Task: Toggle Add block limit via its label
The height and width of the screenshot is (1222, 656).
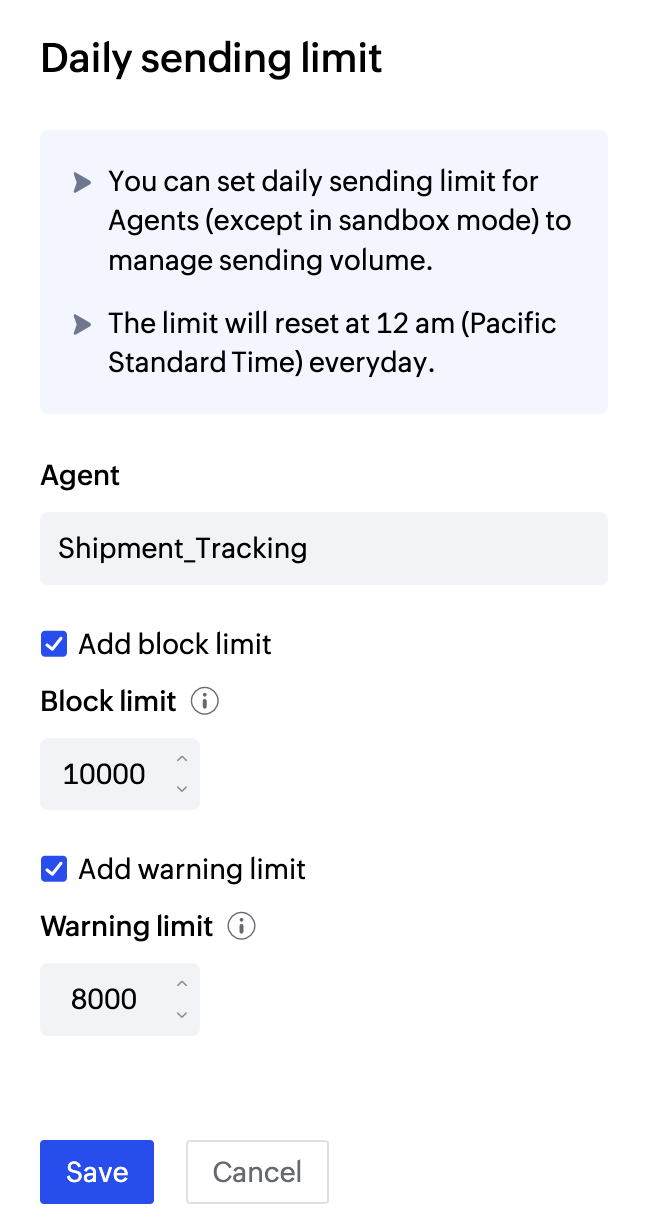Action: point(175,644)
